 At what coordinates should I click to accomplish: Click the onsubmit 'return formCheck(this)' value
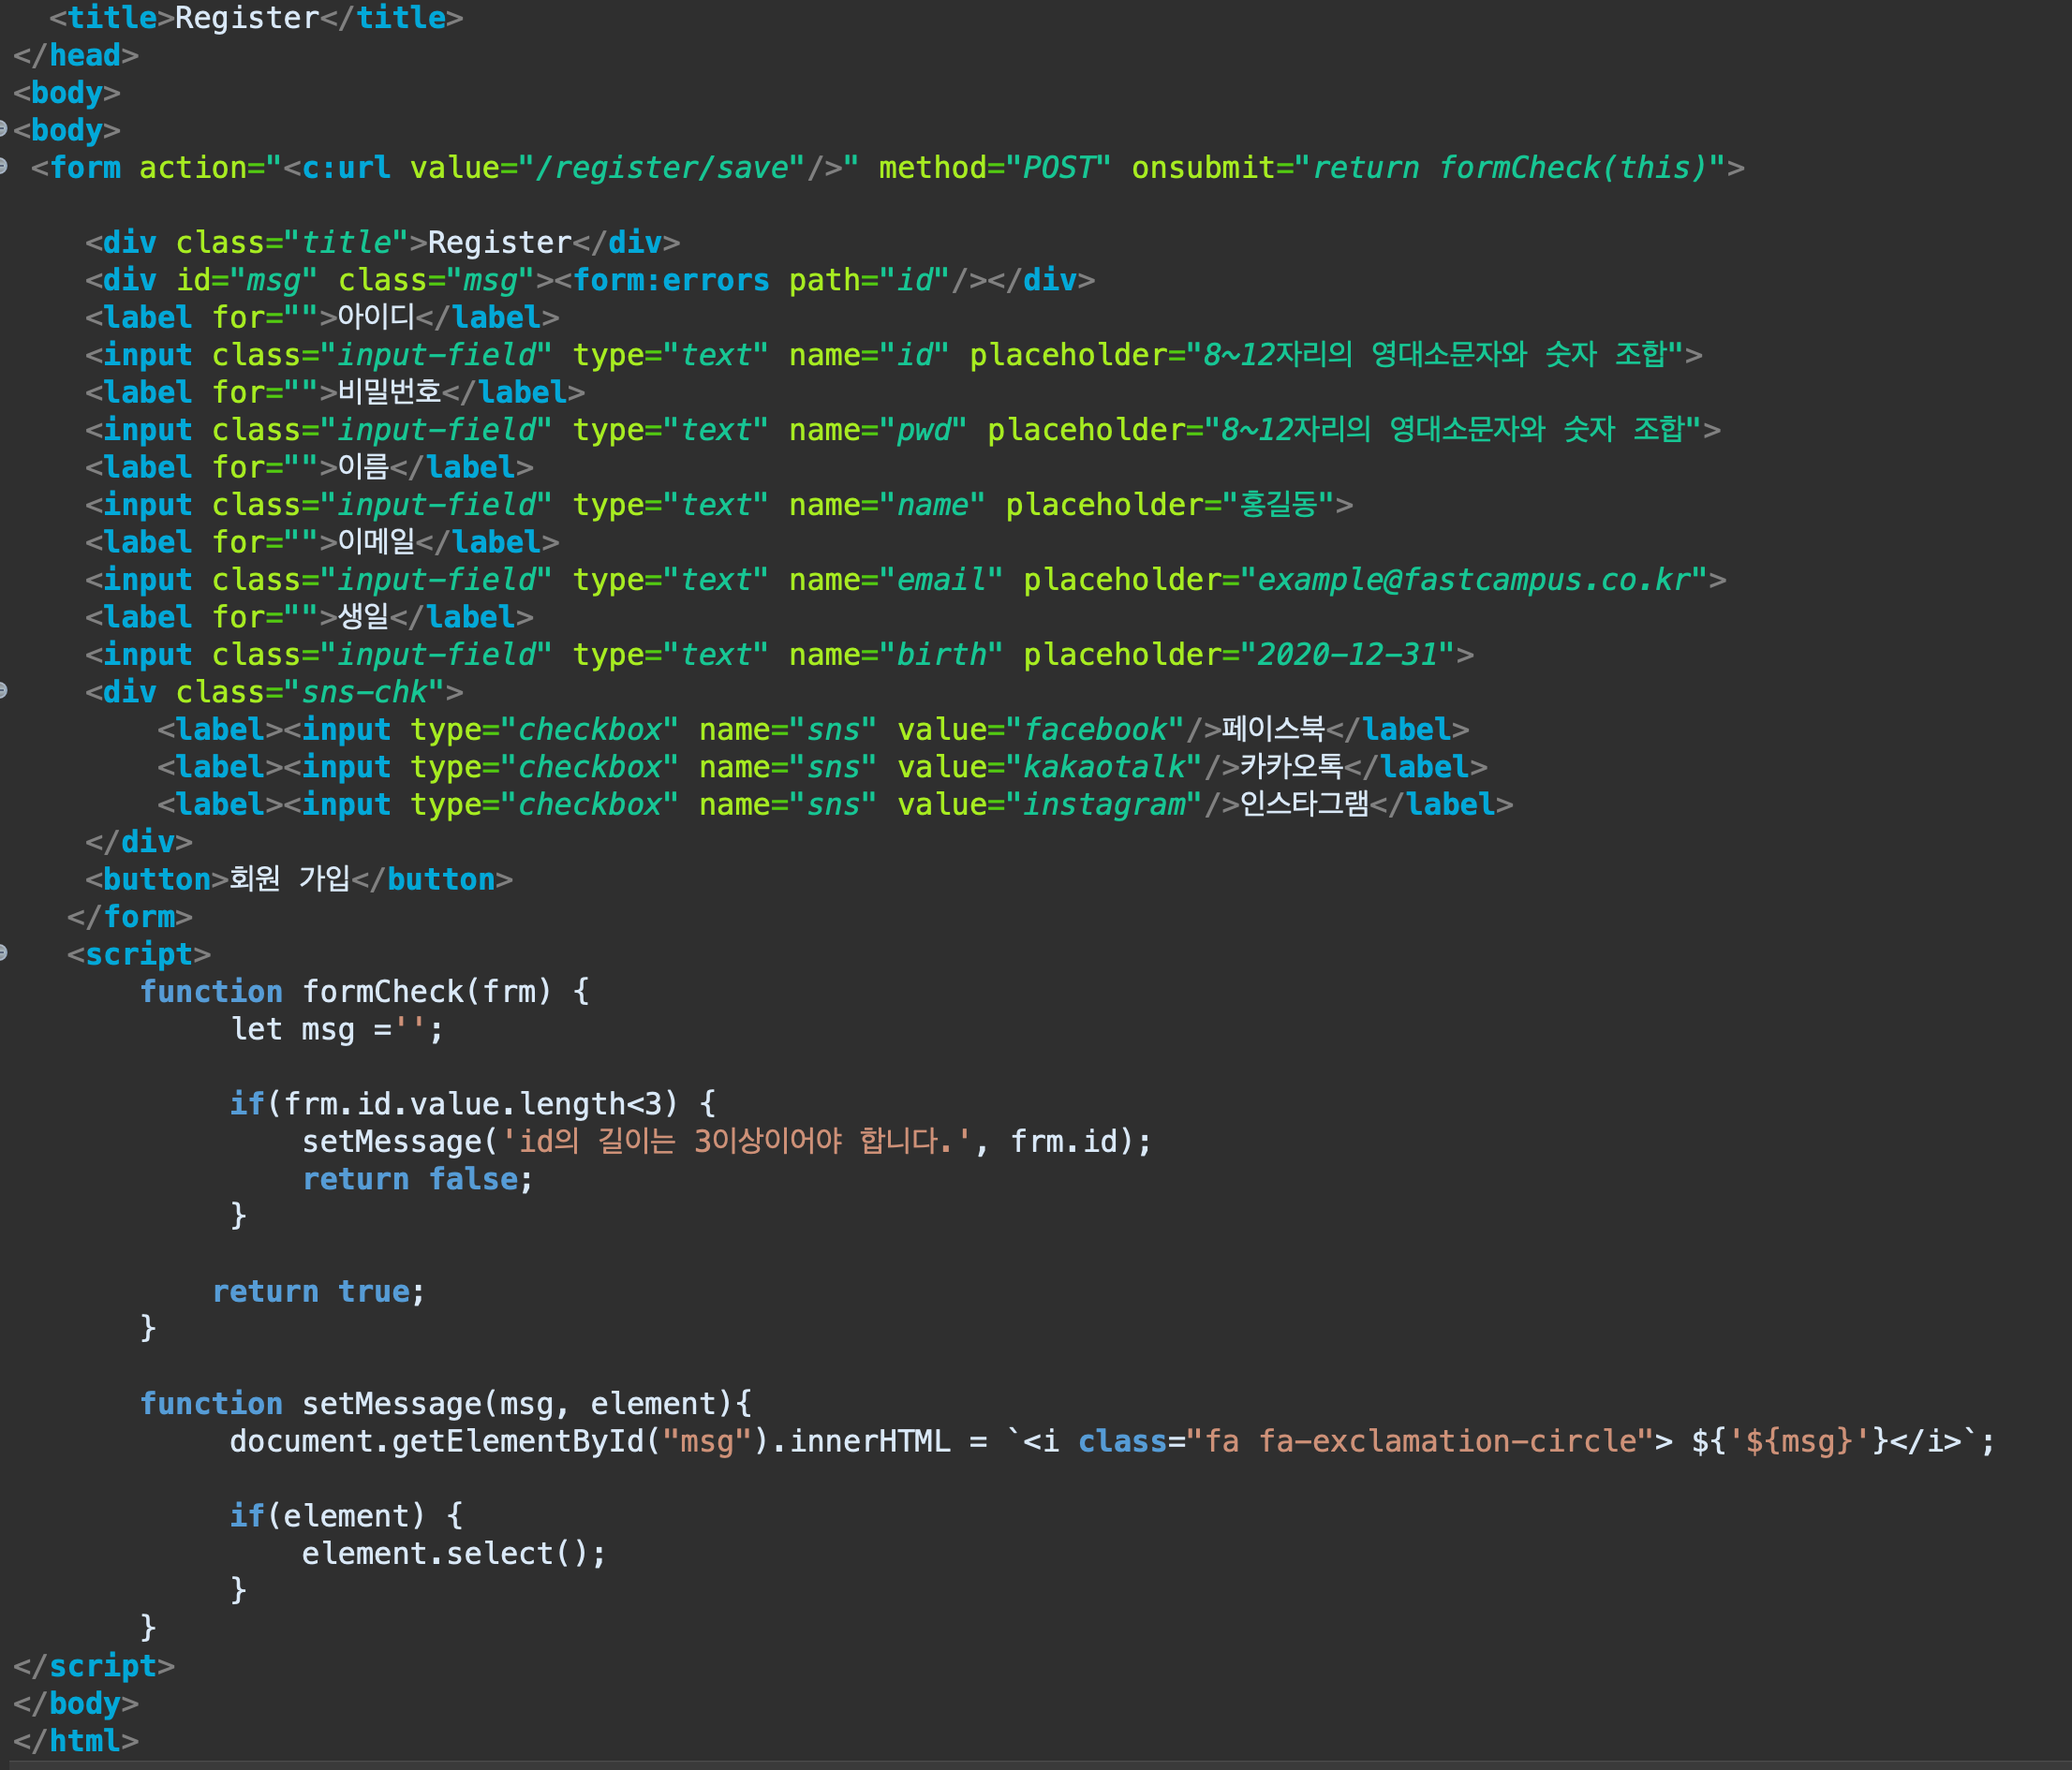[1508, 168]
